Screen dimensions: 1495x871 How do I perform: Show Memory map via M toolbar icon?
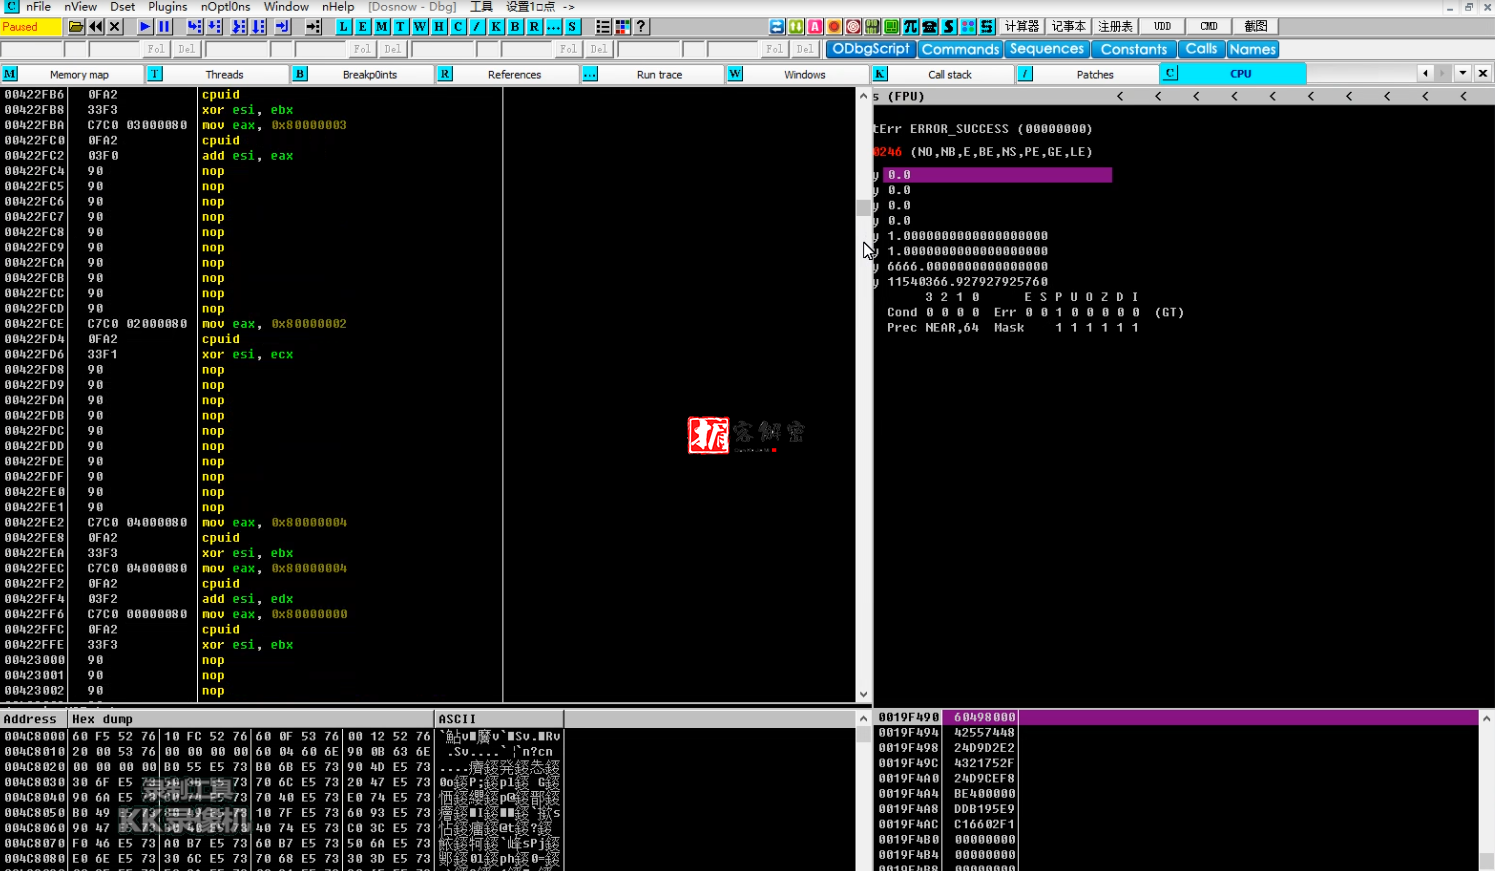click(381, 26)
